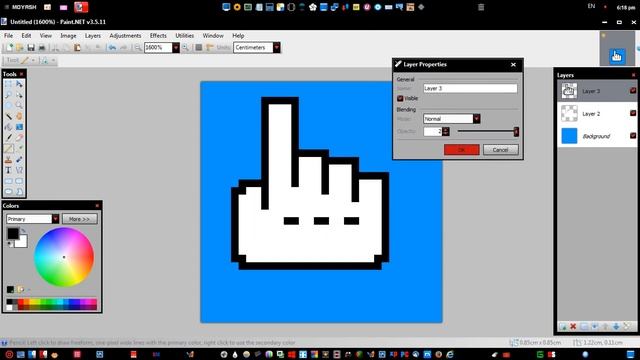Click the Opacity spinner arrows
Viewport: 640px width, 360px height.
[446, 131]
